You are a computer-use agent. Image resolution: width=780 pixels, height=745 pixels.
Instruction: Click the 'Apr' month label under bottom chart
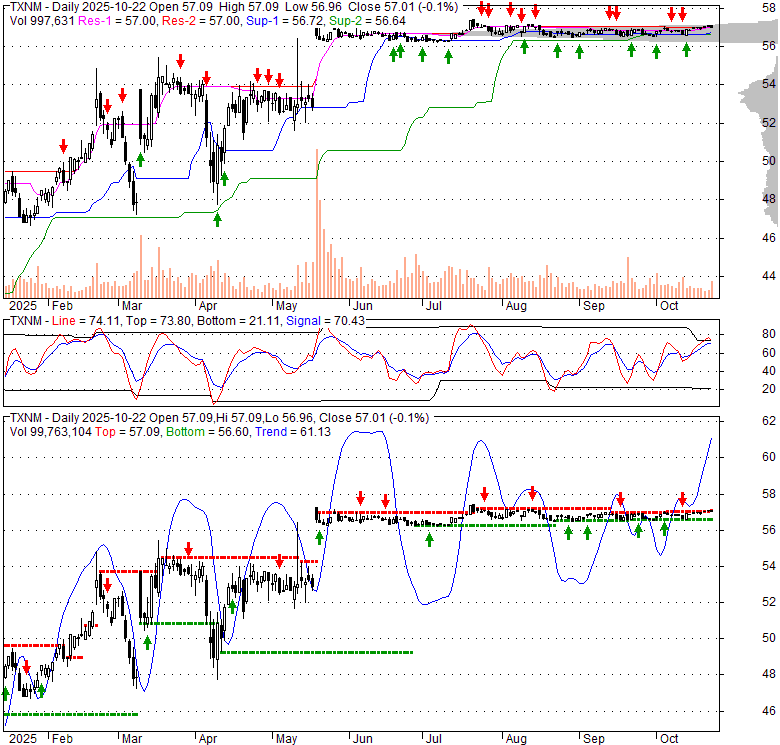coord(207,739)
